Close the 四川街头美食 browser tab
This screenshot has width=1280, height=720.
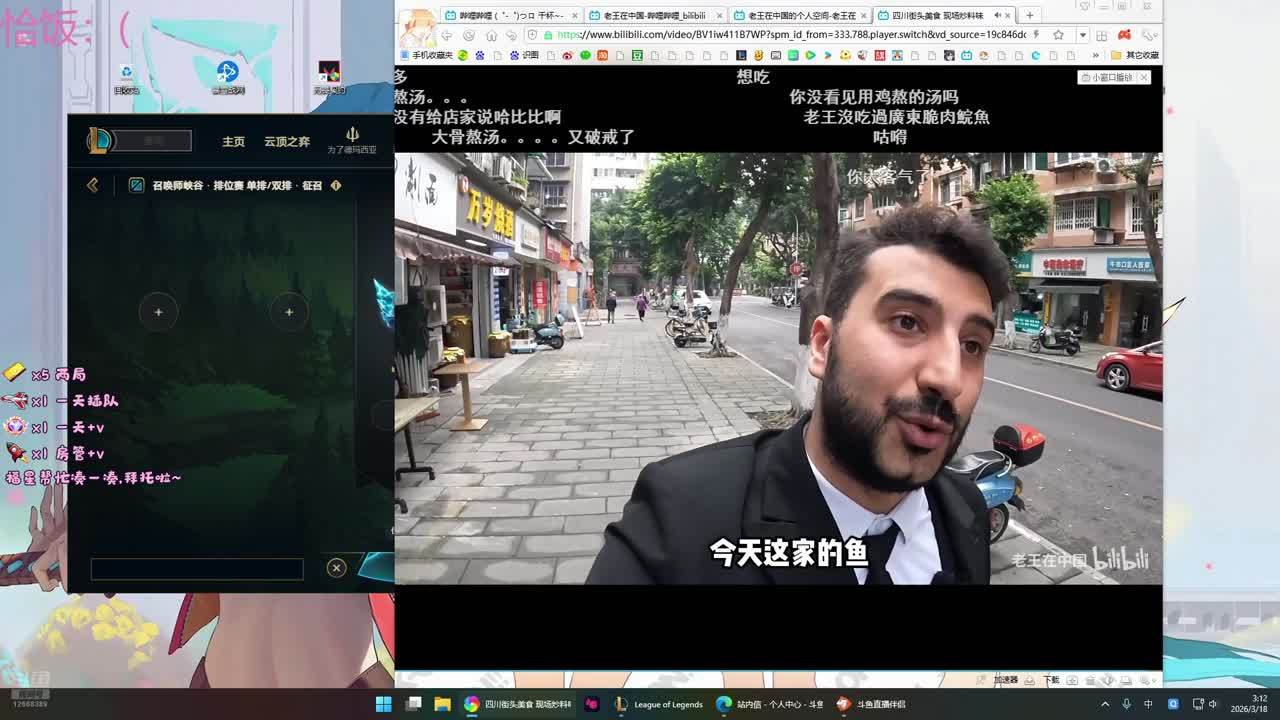(x=1007, y=15)
